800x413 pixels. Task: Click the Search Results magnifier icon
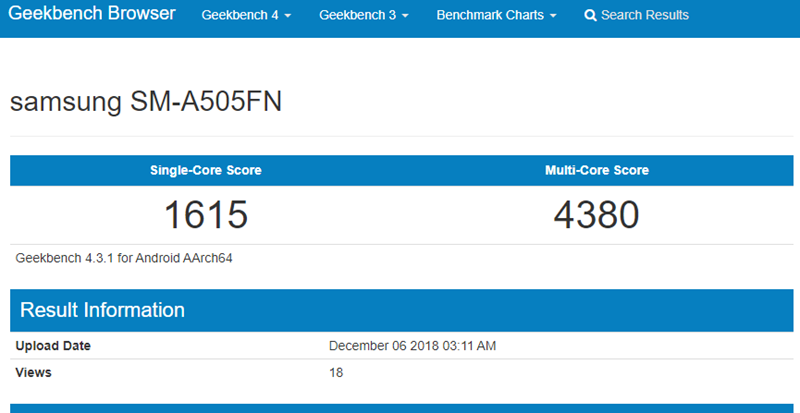(x=590, y=16)
